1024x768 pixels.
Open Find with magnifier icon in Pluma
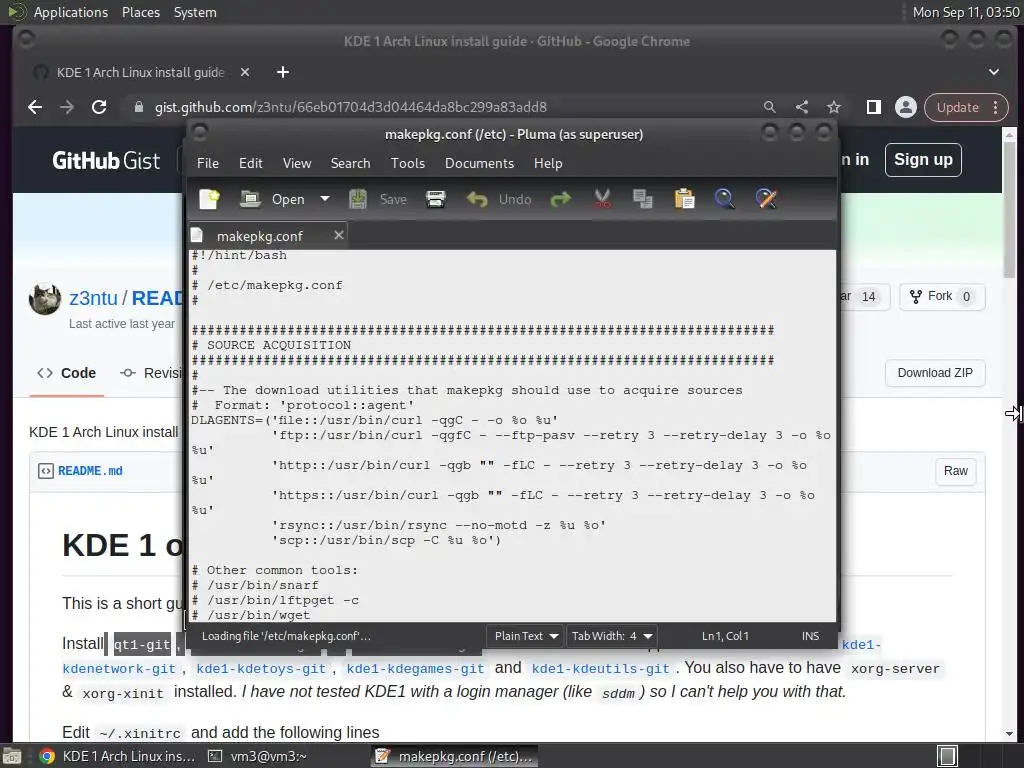pos(724,199)
